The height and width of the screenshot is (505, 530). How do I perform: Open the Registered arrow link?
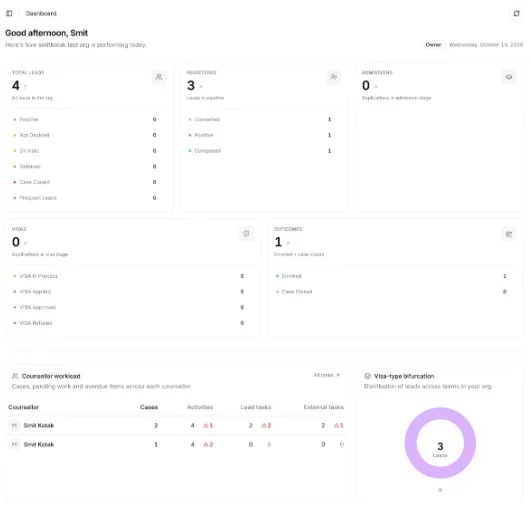200,87
